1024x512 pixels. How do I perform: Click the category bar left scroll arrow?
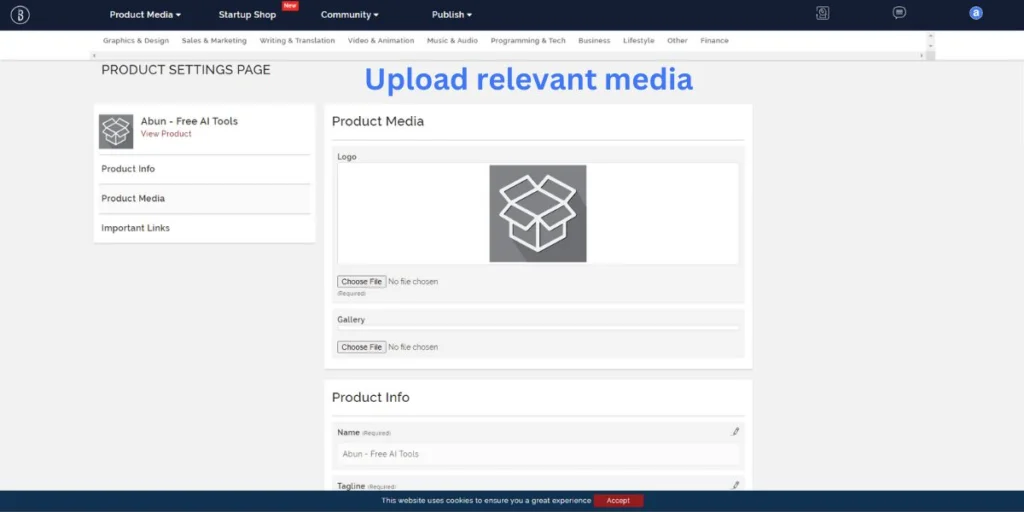point(95,56)
